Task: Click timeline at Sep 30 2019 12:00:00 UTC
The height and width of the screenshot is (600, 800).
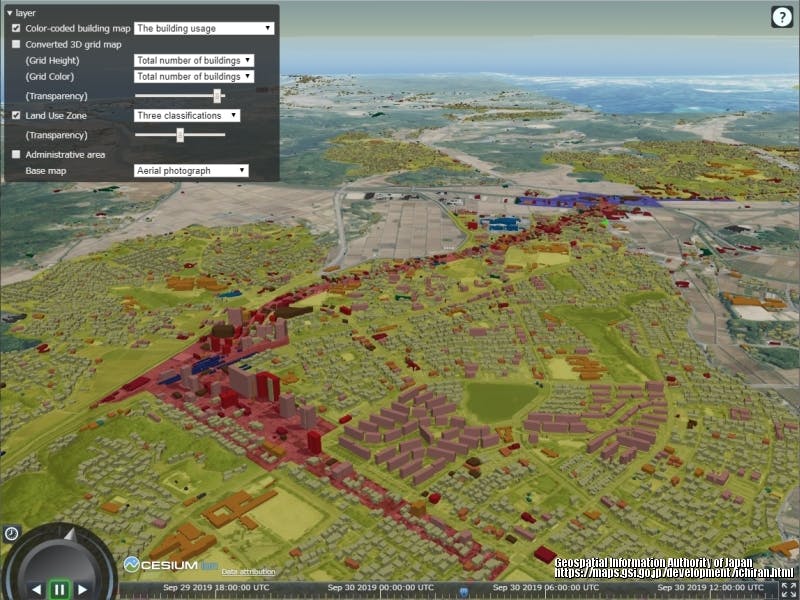Action: tap(711, 588)
